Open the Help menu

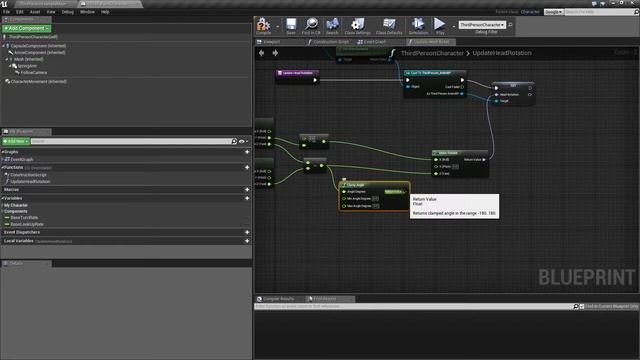pos(105,12)
